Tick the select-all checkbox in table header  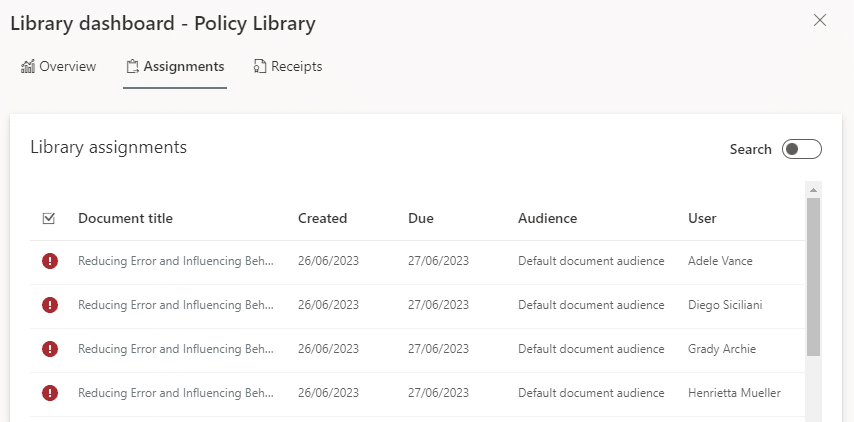click(49, 218)
